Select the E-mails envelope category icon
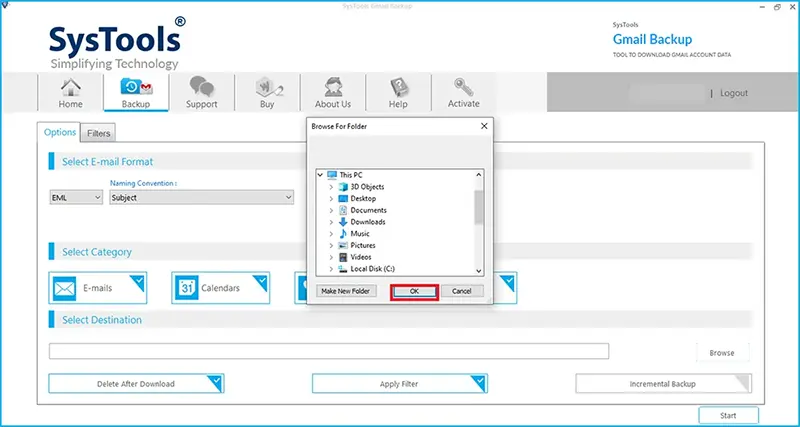The height and width of the screenshot is (427, 800). click(x=64, y=288)
